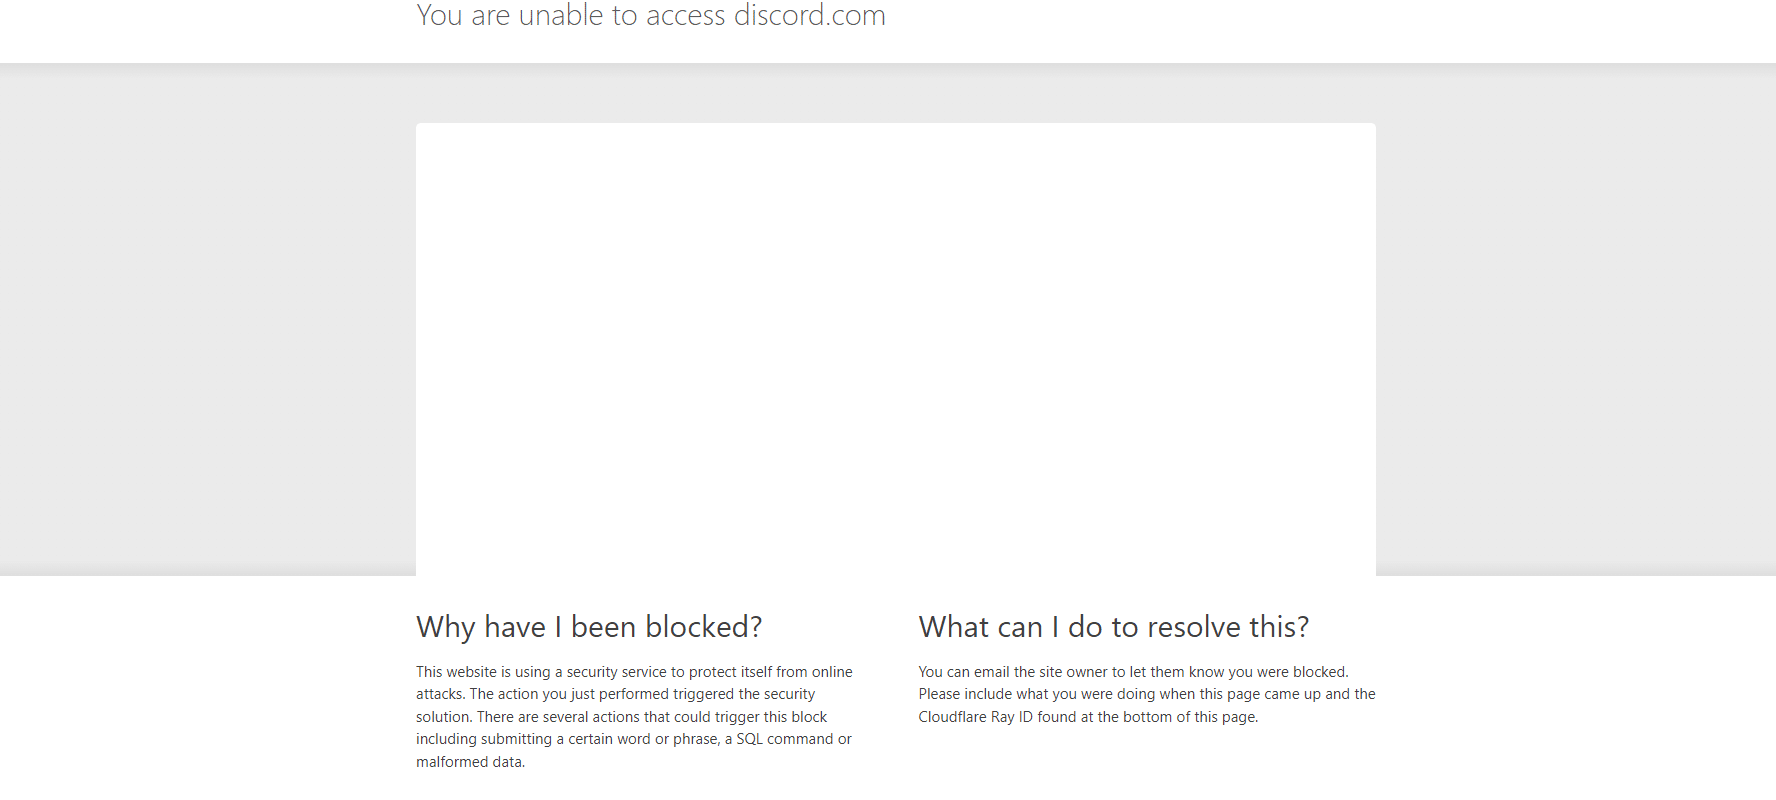Click the "malformed data." text
Image resolution: width=1776 pixels, height=800 pixels.
pyautogui.click(x=470, y=762)
